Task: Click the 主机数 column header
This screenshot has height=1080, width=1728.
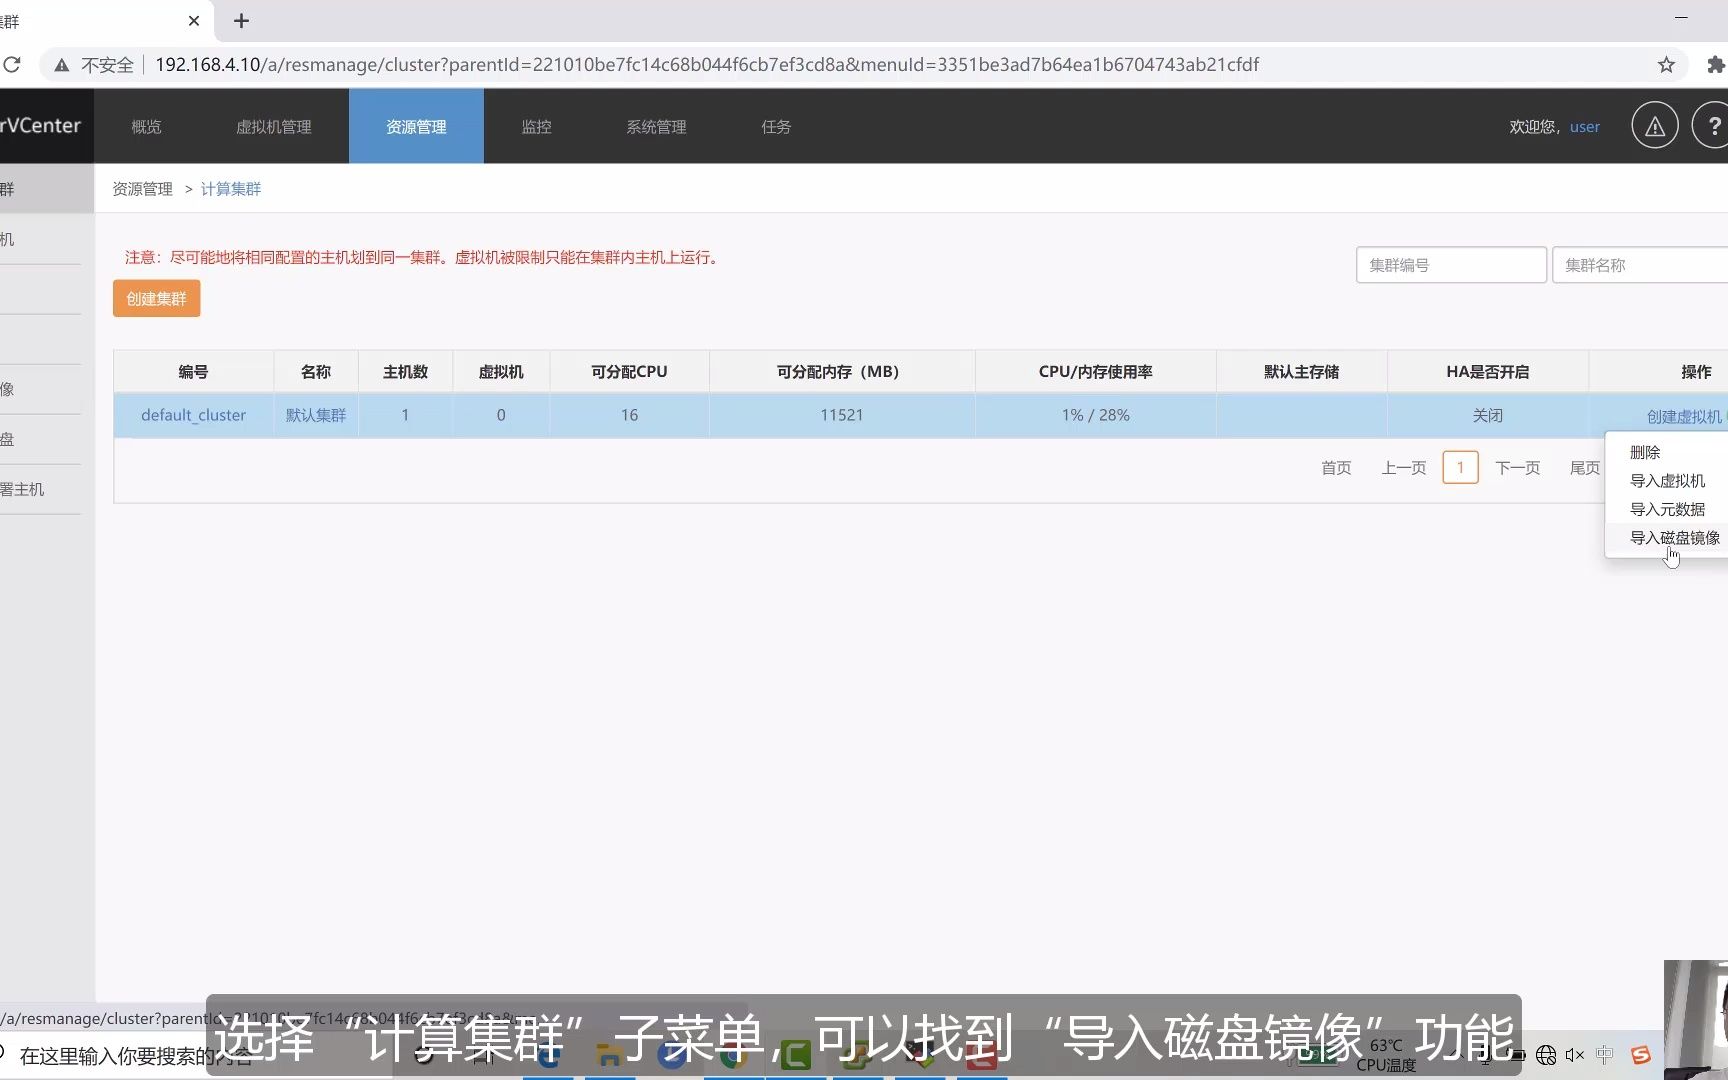Action: click(405, 372)
